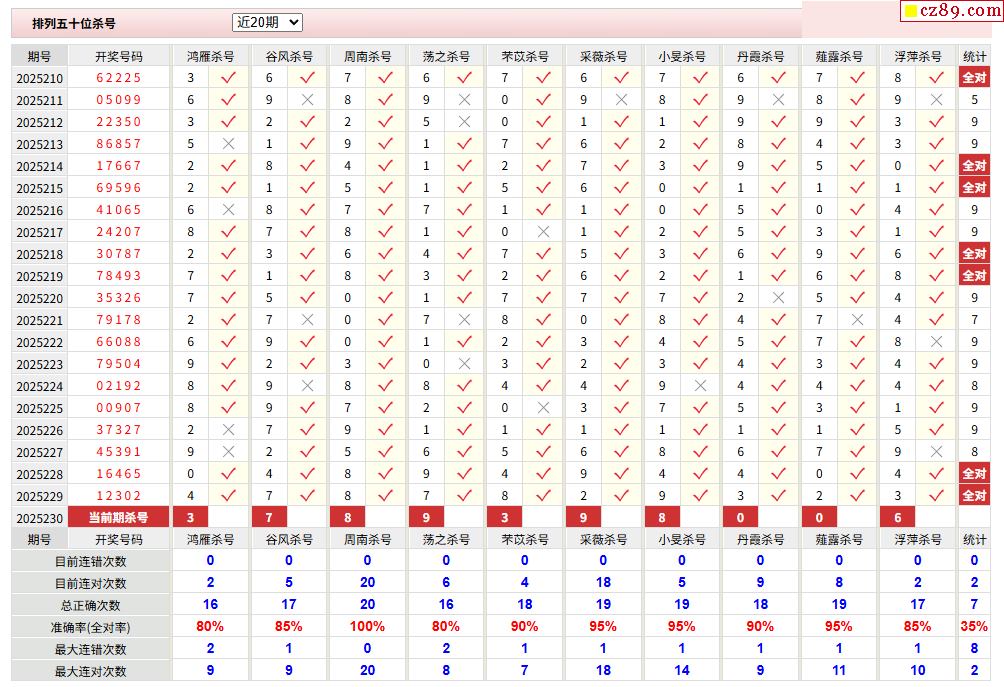1004x687 pixels.
Task: Click the X mark for 丹霞杀号 in row 2025220
Action: [x=779, y=298]
